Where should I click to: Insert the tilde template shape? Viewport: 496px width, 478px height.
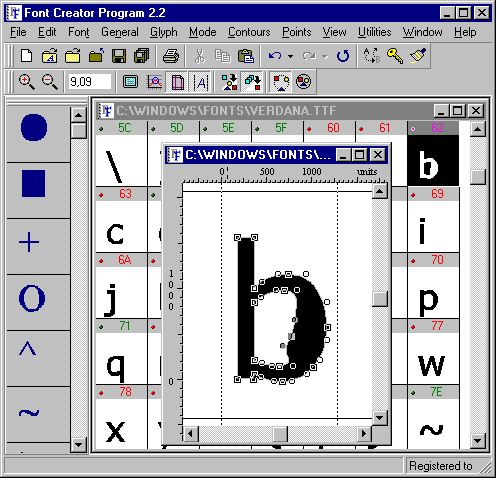point(29,413)
